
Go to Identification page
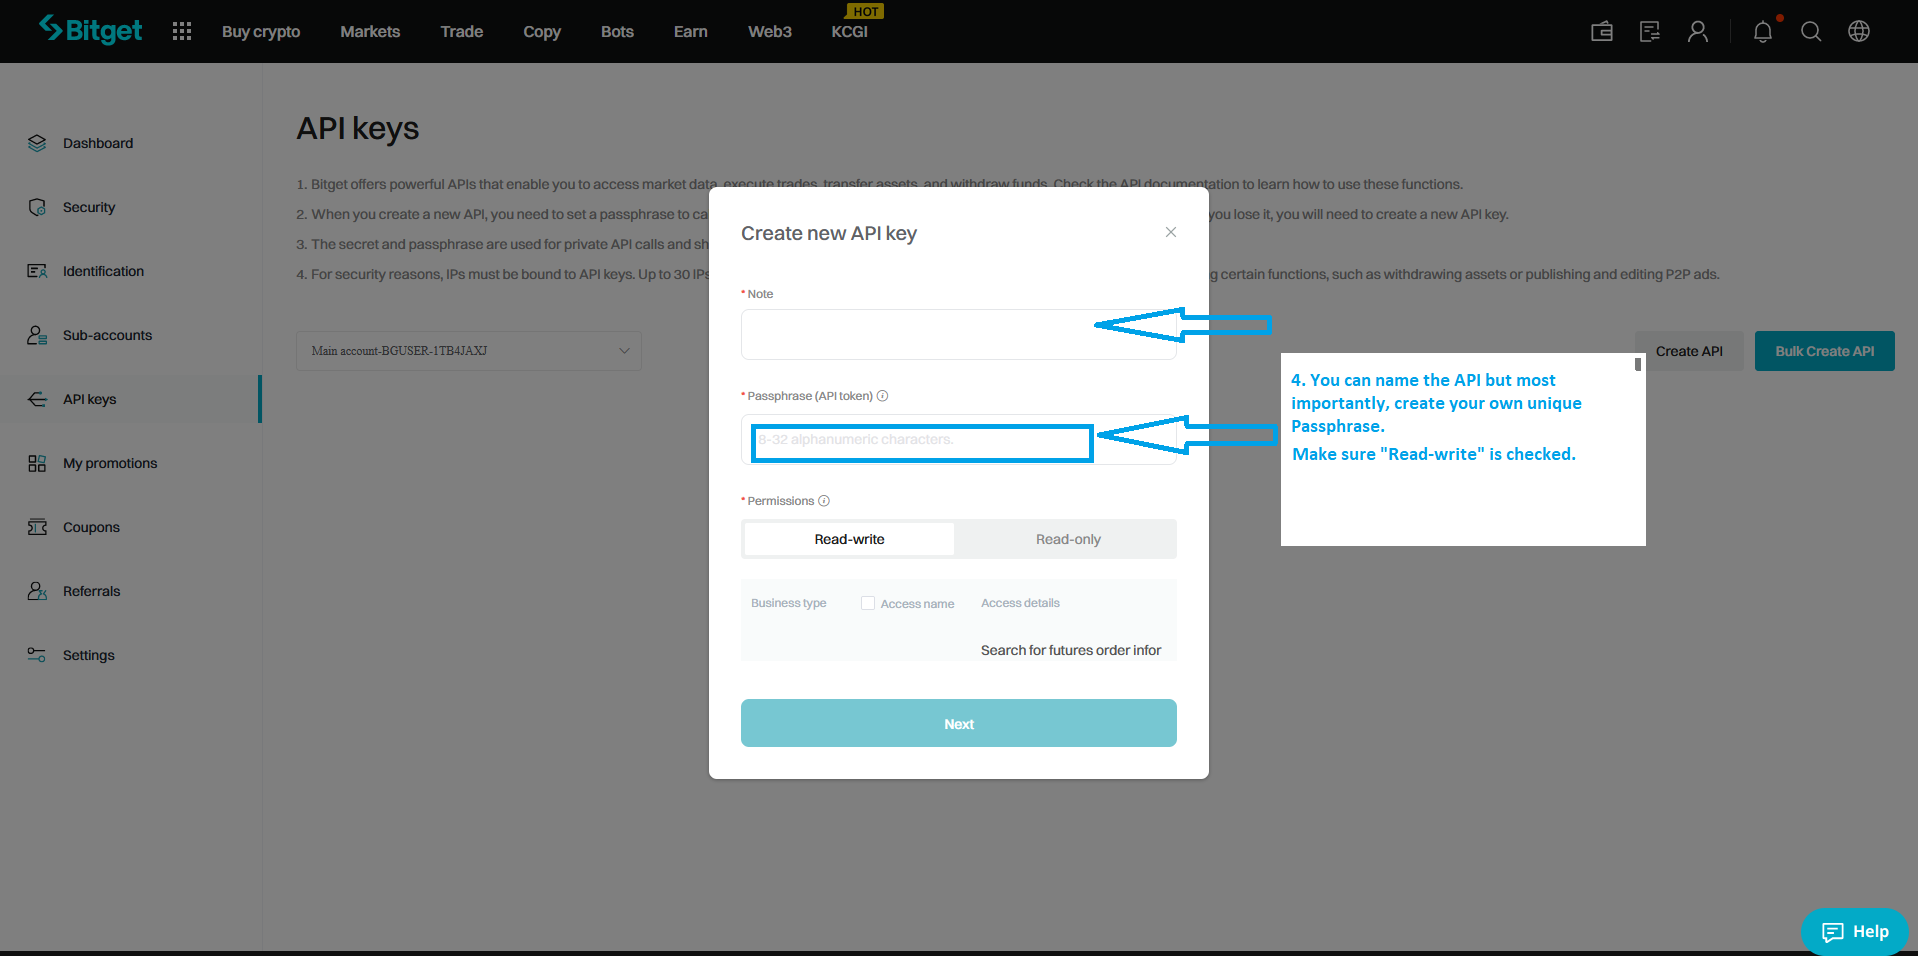pyautogui.click(x=103, y=271)
